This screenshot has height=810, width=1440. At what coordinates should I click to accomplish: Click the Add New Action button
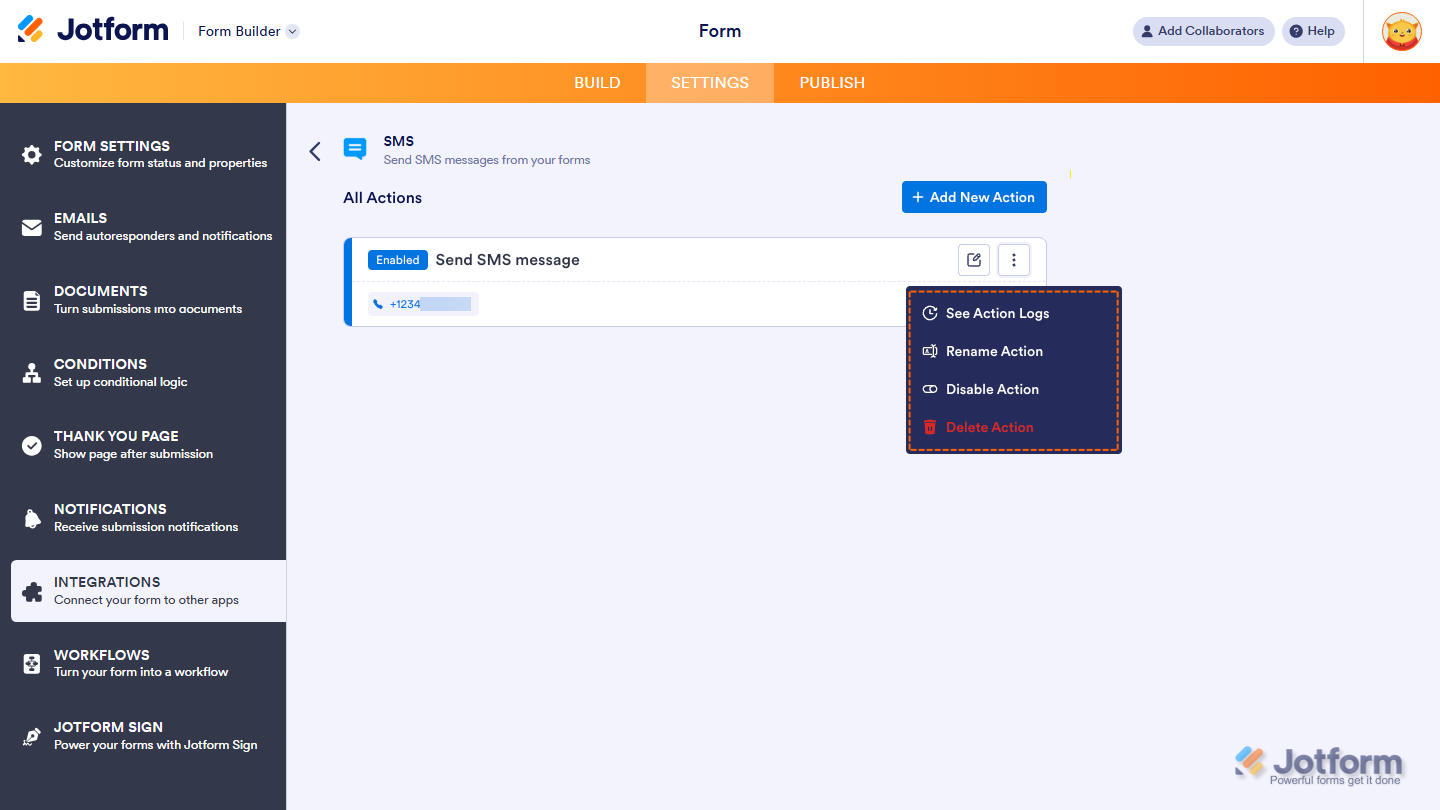coord(973,197)
